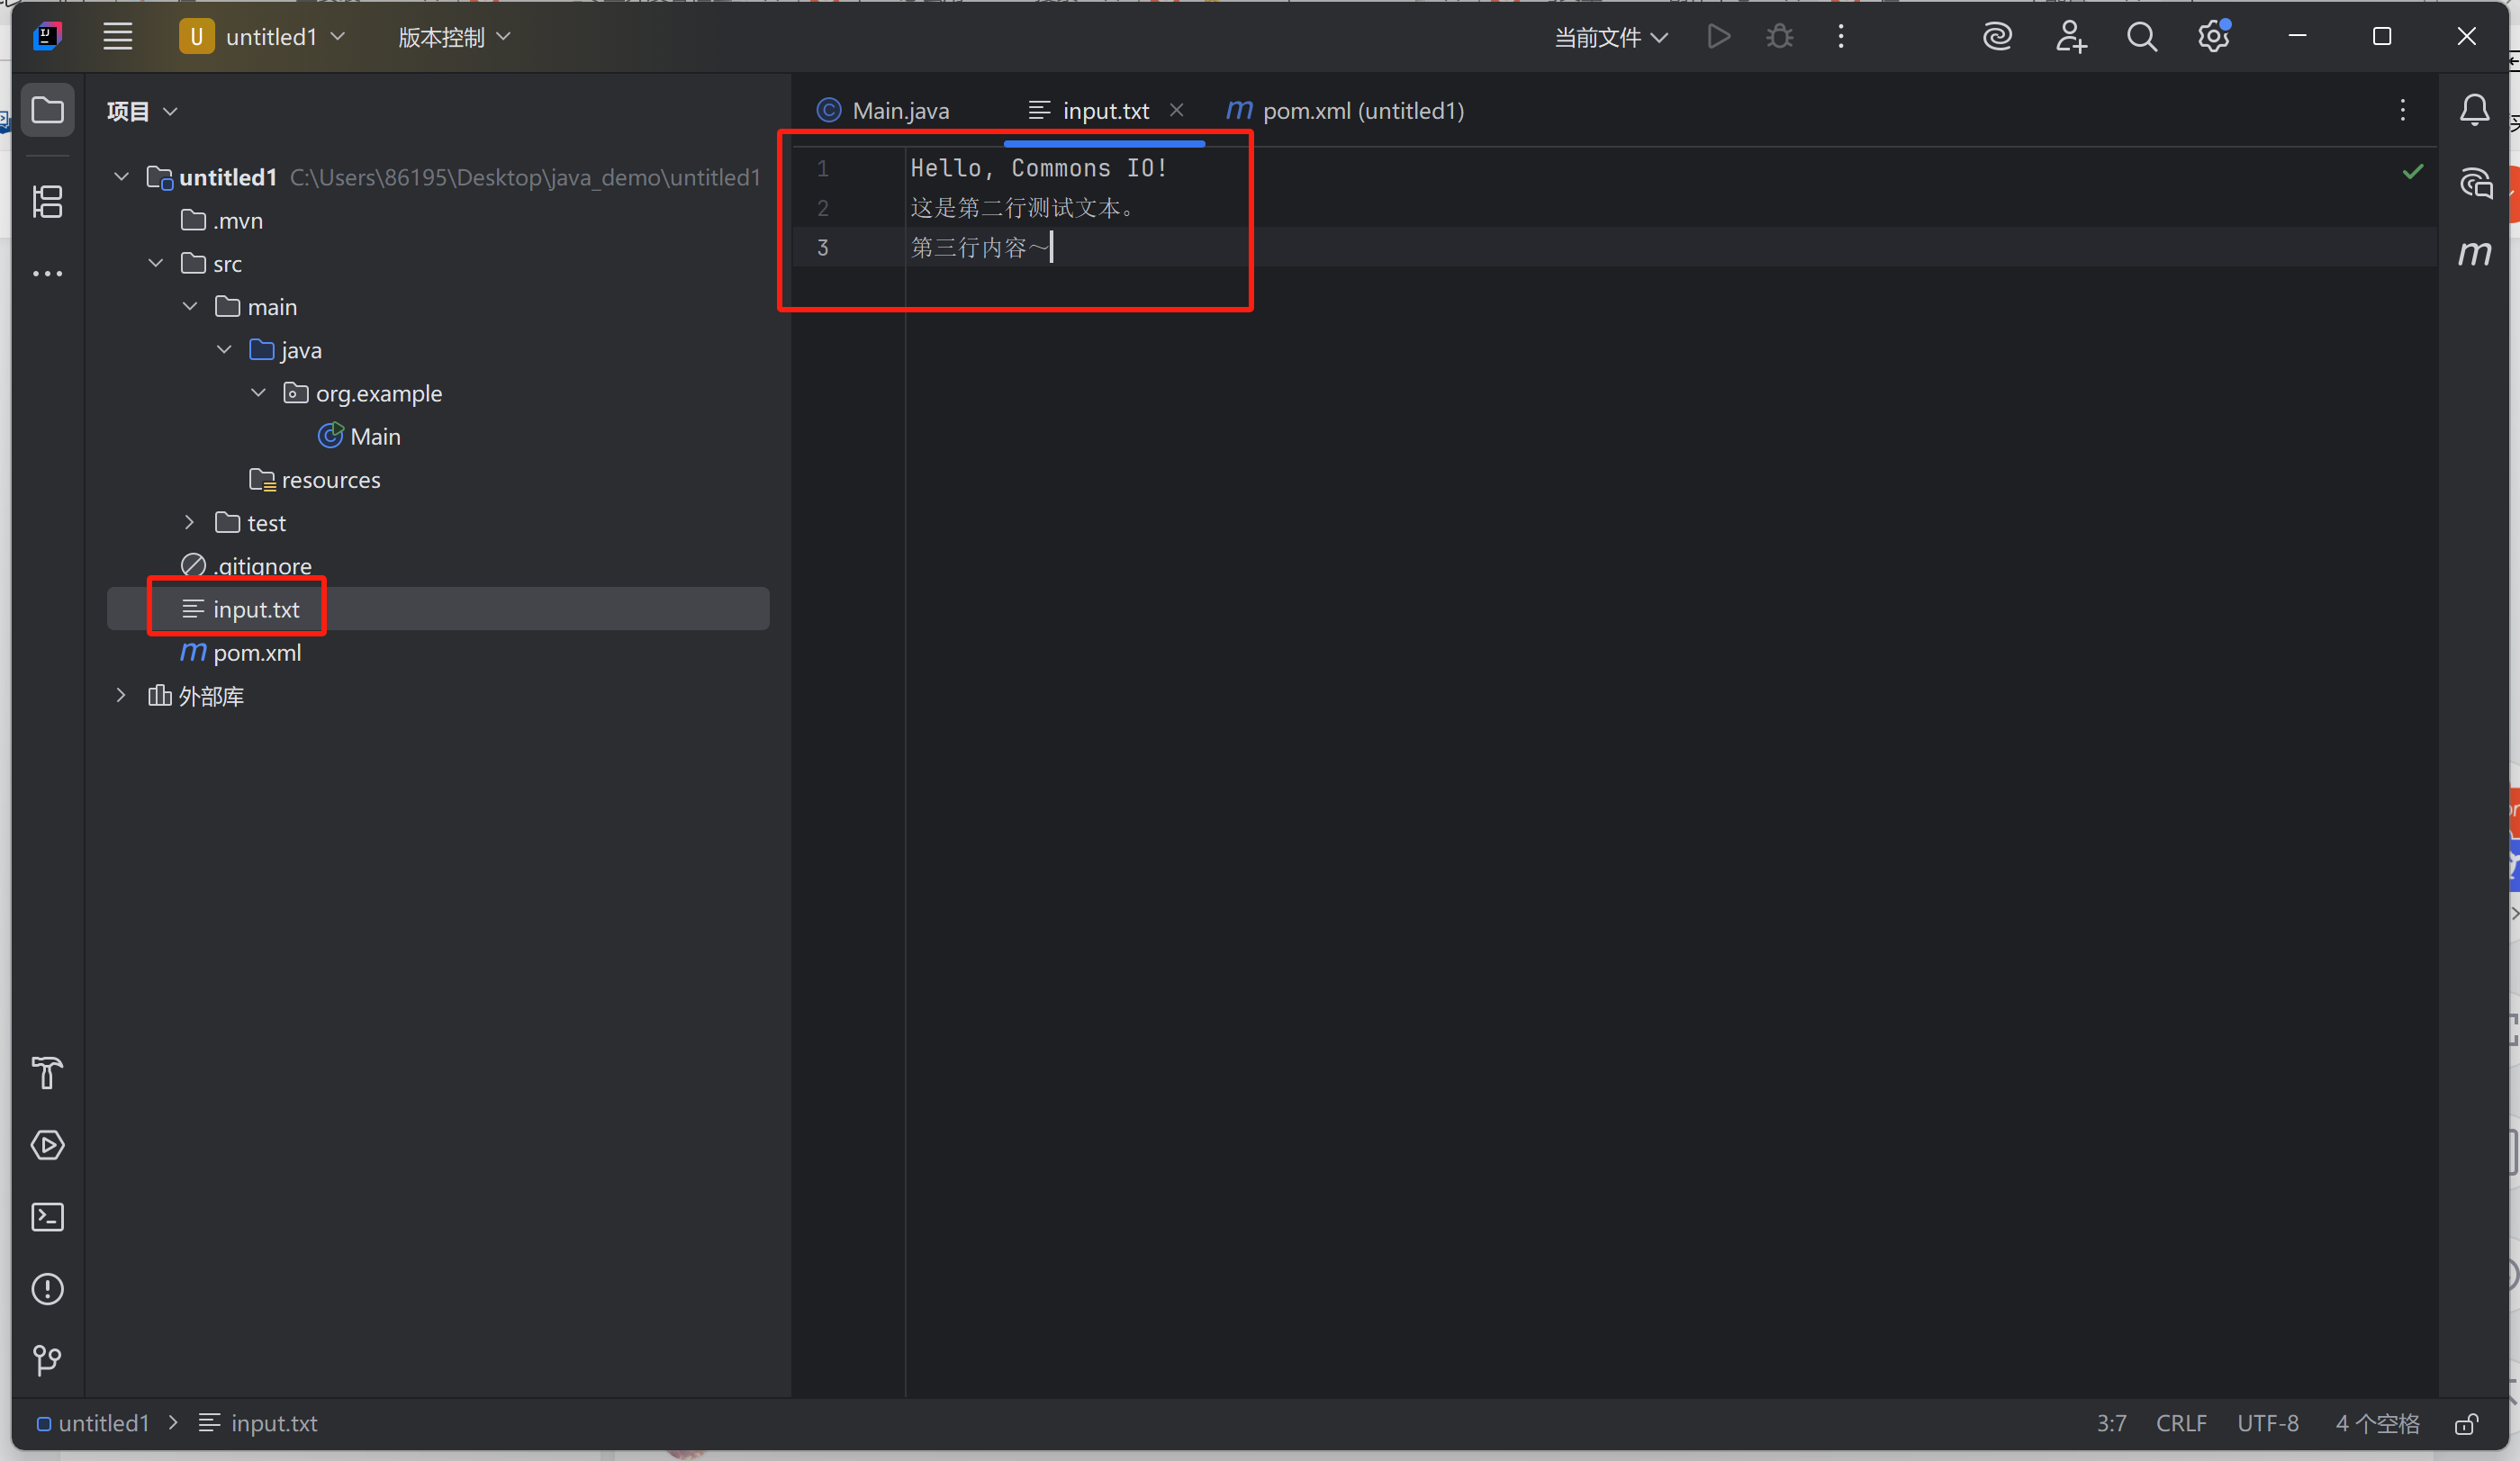Expand the 外部库 external libraries node
Image resolution: width=2520 pixels, height=1461 pixels.
pyautogui.click(x=121, y=695)
